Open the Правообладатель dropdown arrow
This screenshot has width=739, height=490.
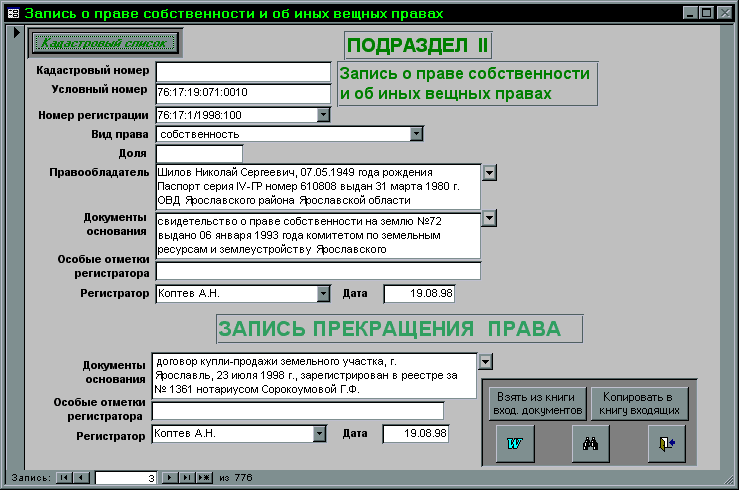489,172
